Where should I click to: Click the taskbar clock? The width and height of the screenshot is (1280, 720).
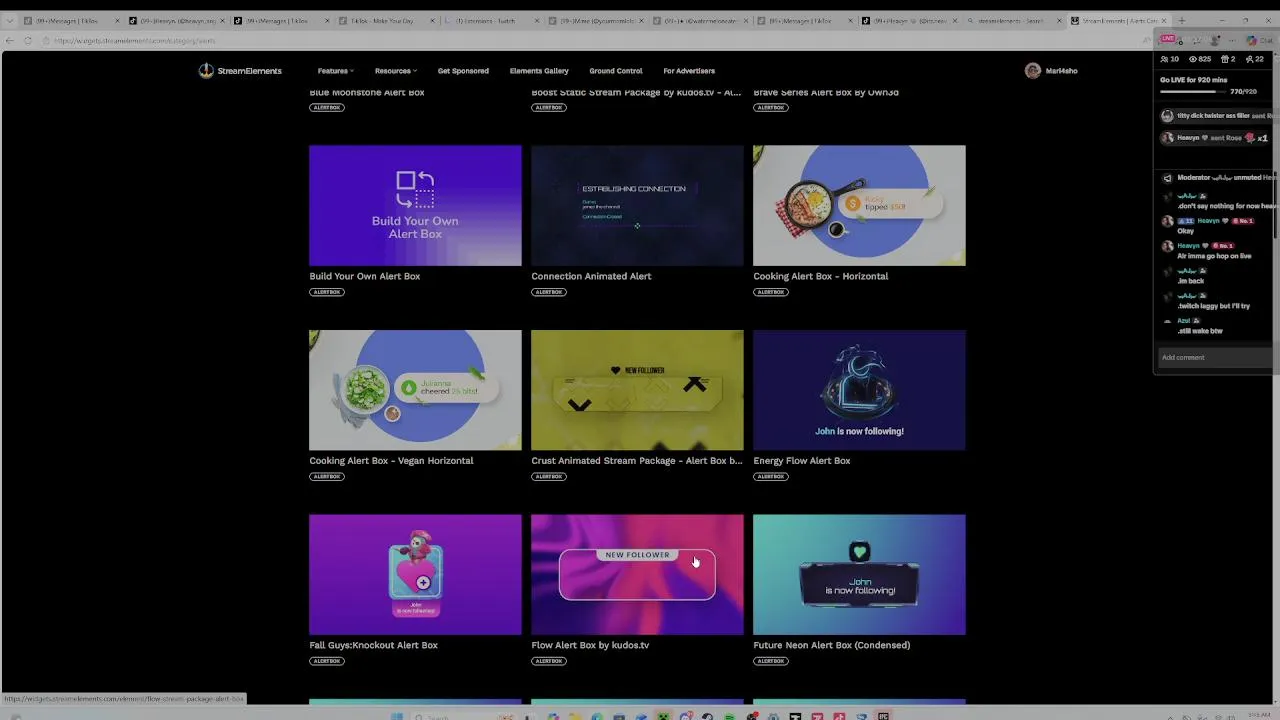pos(1258,716)
